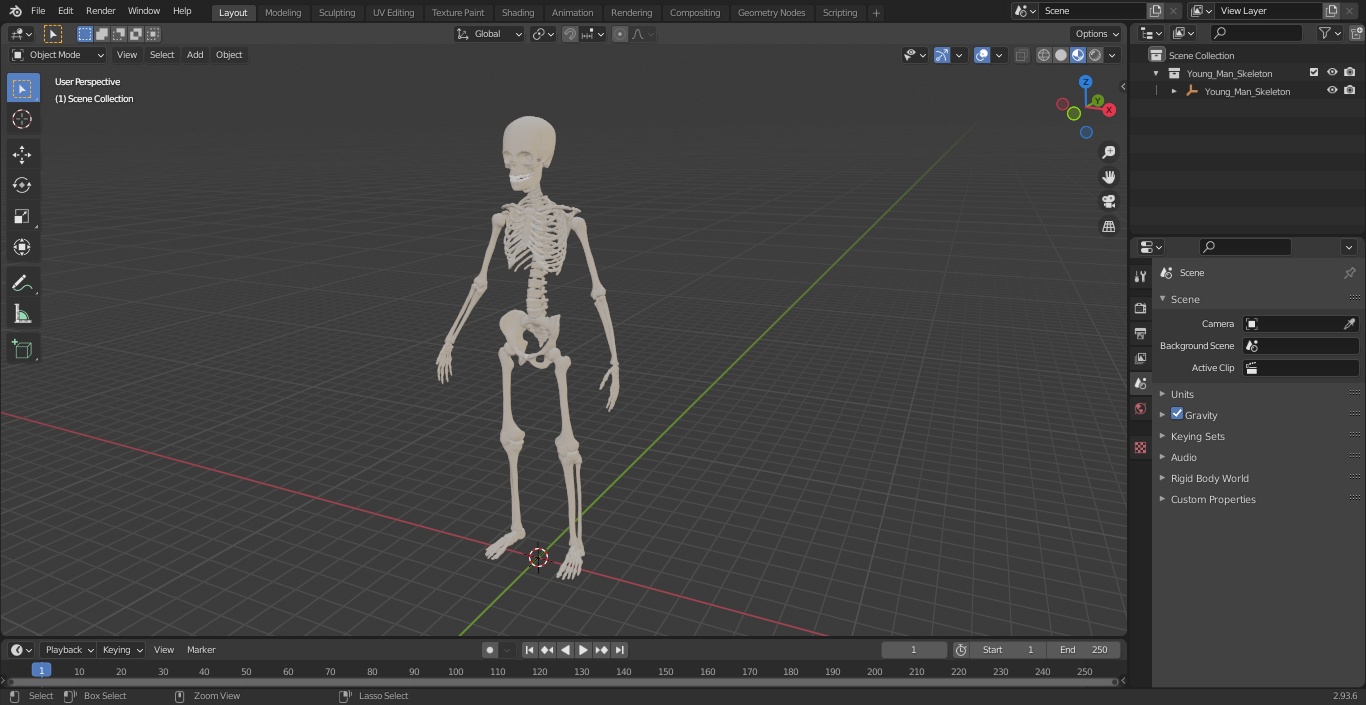
Task: Open Object Mode dropdown
Action: point(57,55)
